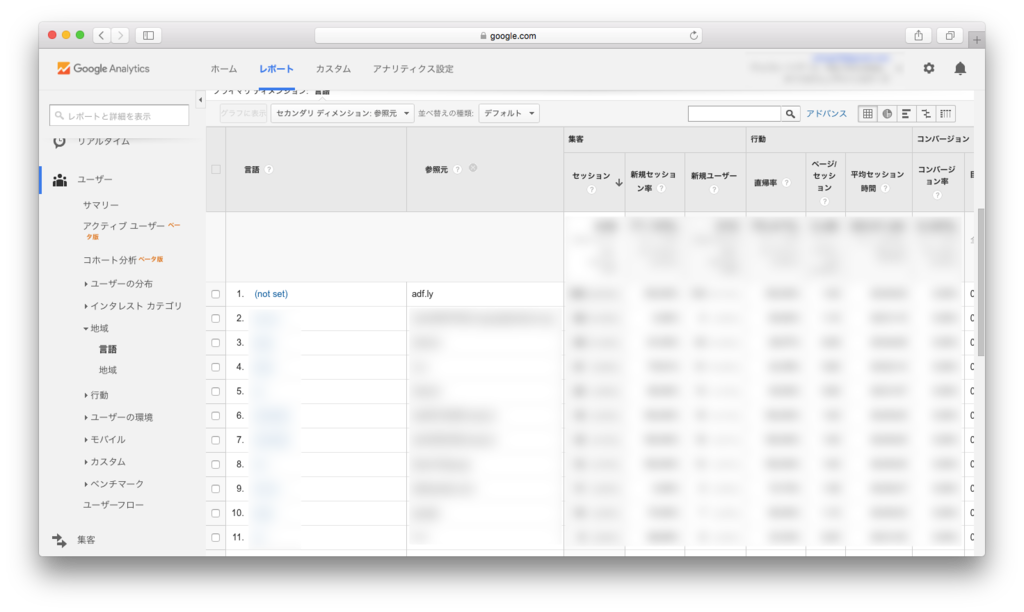Reload the page with the refresh icon
Screen dimensions: 1024x612
694,35
